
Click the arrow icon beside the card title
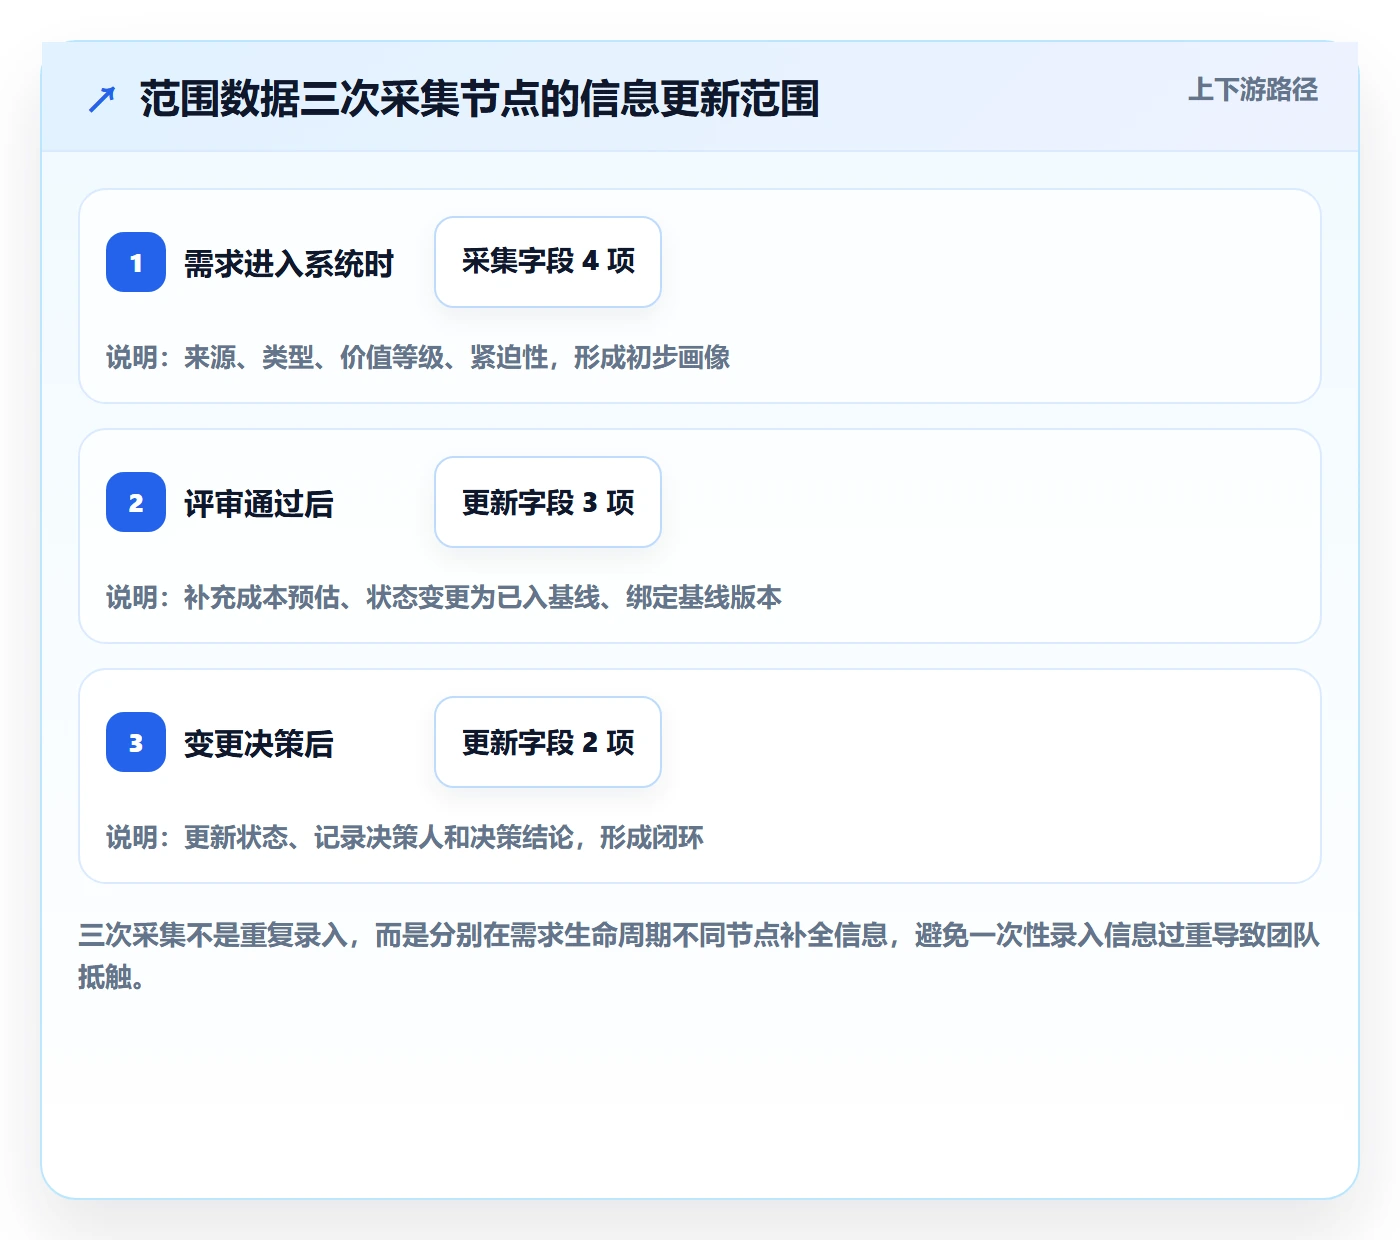pyautogui.click(x=102, y=99)
